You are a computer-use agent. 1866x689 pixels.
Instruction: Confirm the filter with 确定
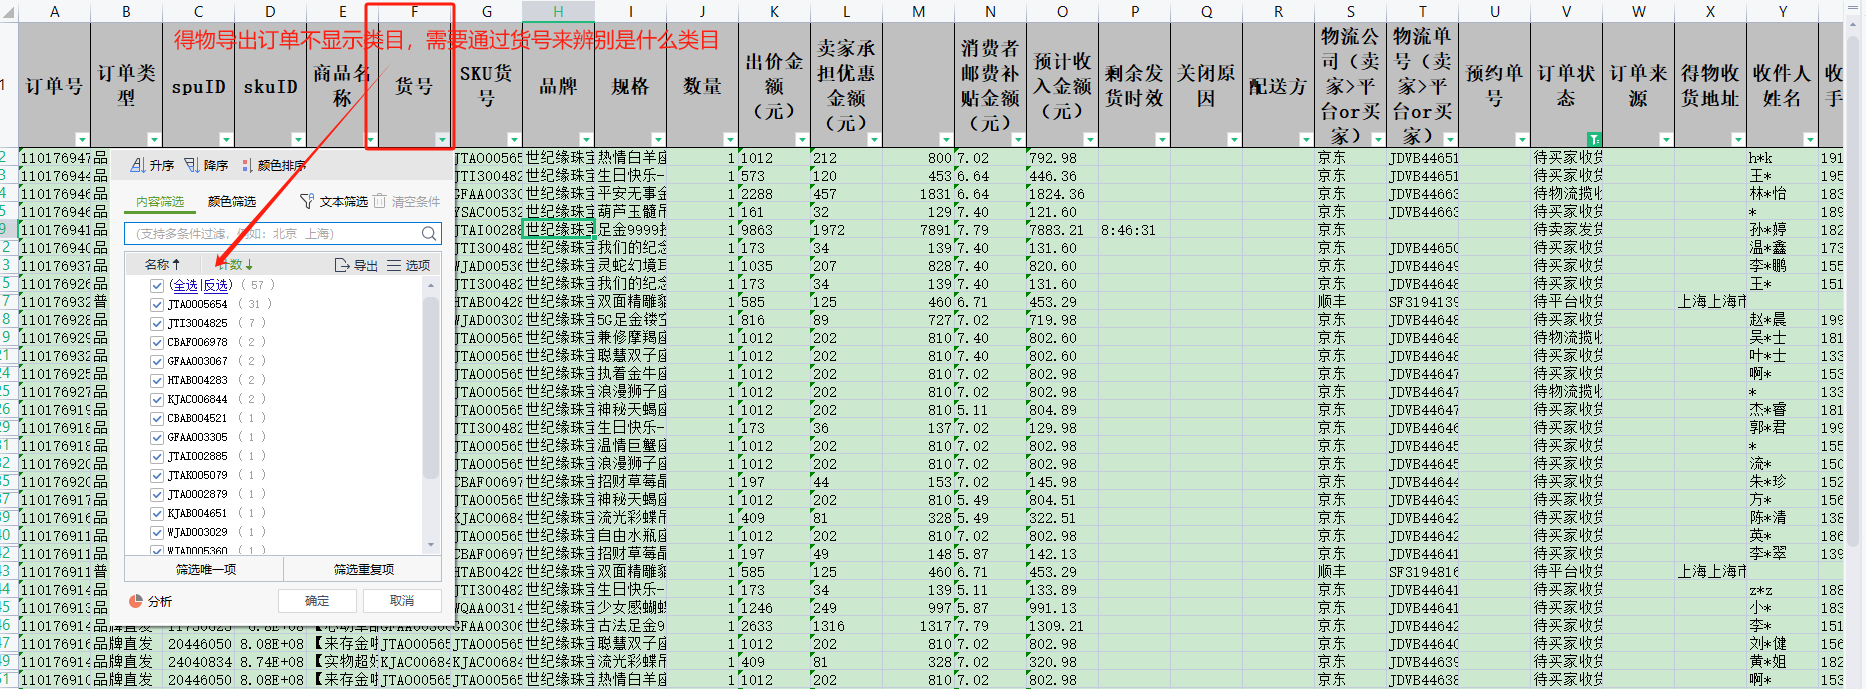click(317, 600)
